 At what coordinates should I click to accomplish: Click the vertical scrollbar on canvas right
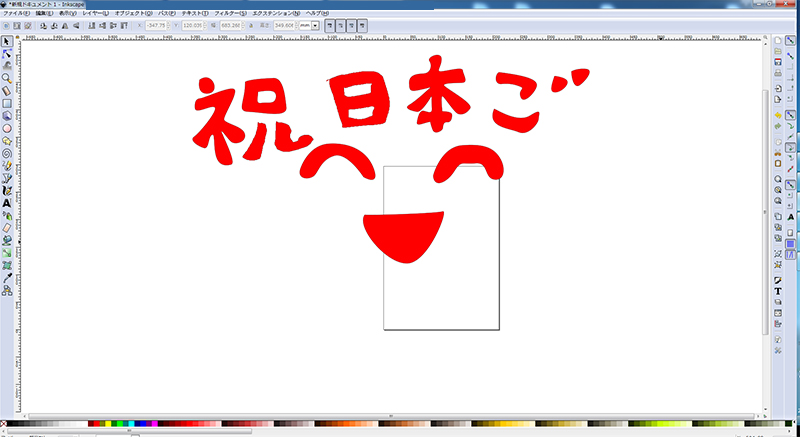pyautogui.click(x=767, y=200)
